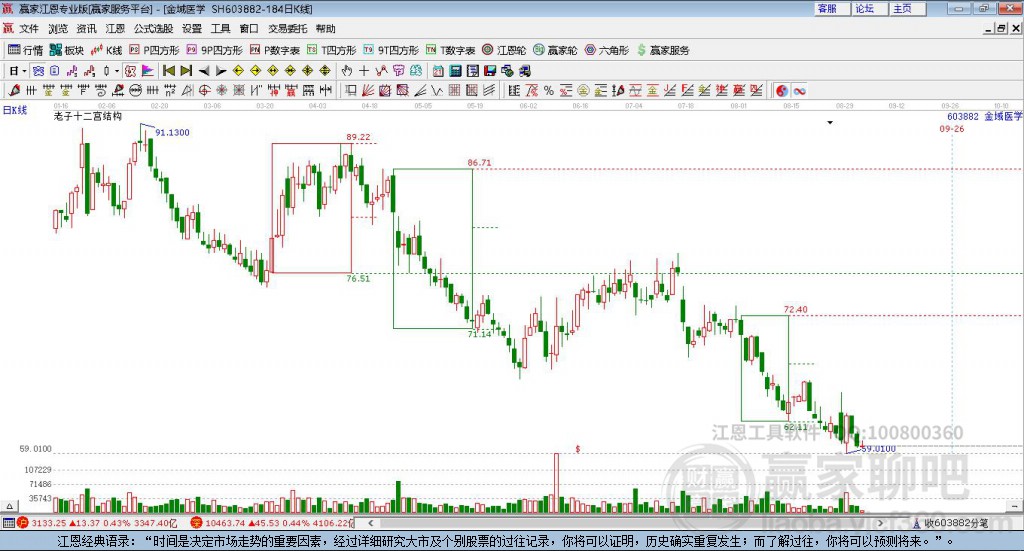The width and height of the screenshot is (1024, 551).
Task: Click the 沪 Shanghai index status badge
Action: click(23, 522)
